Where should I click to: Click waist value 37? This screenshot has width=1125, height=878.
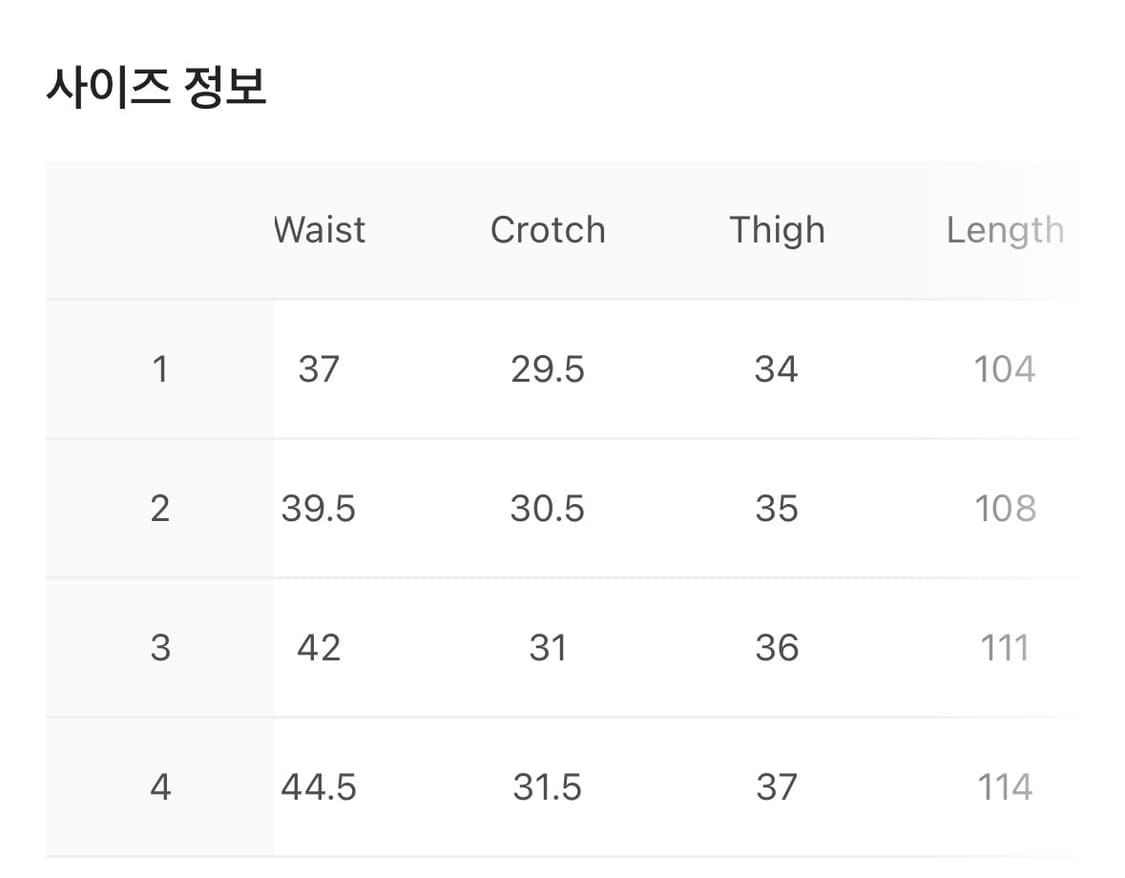pos(319,370)
